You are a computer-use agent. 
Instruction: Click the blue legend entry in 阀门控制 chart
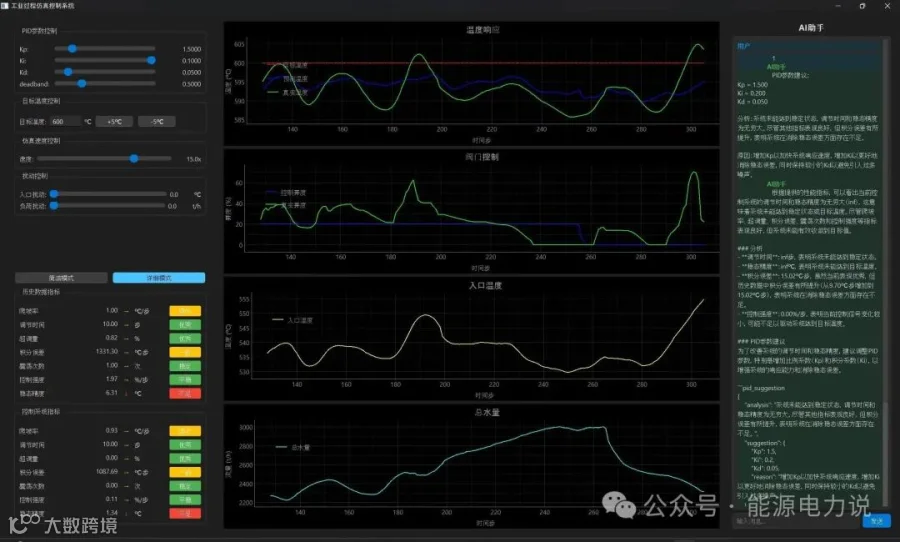point(286,193)
